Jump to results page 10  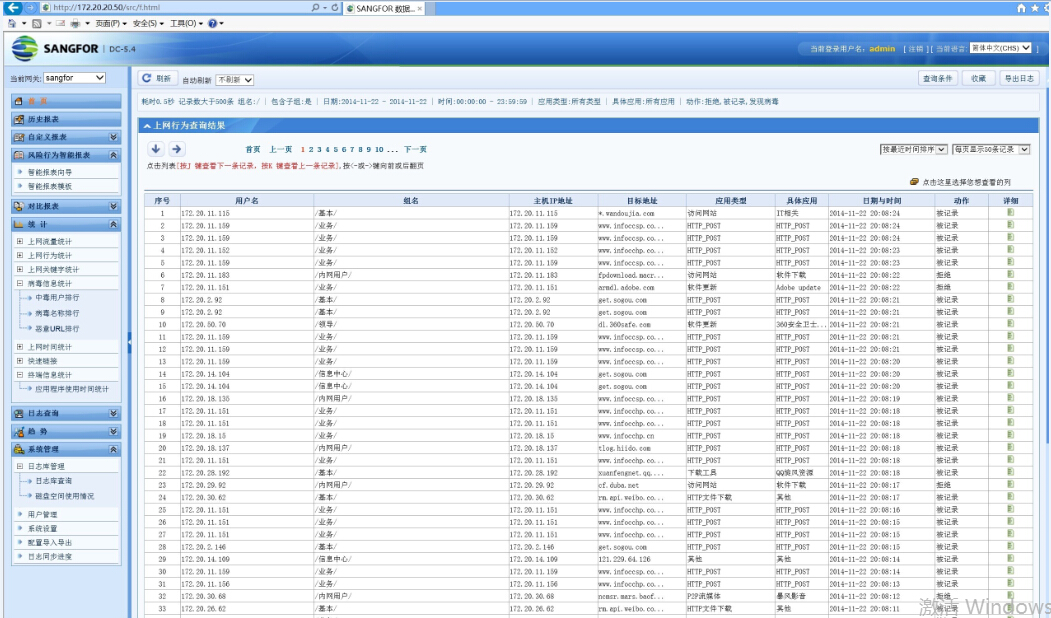click(x=379, y=149)
